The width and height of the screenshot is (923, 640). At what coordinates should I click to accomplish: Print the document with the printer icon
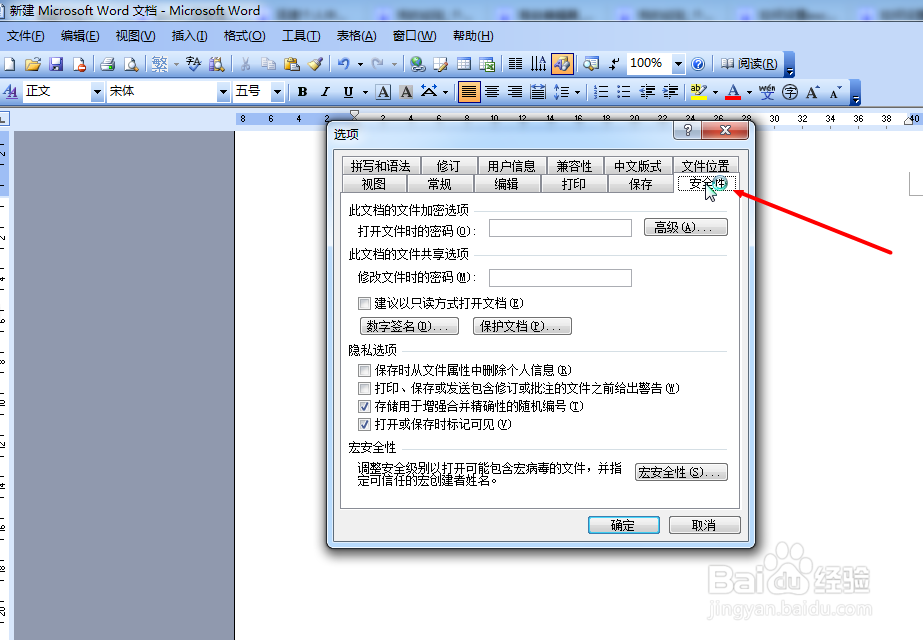point(107,64)
